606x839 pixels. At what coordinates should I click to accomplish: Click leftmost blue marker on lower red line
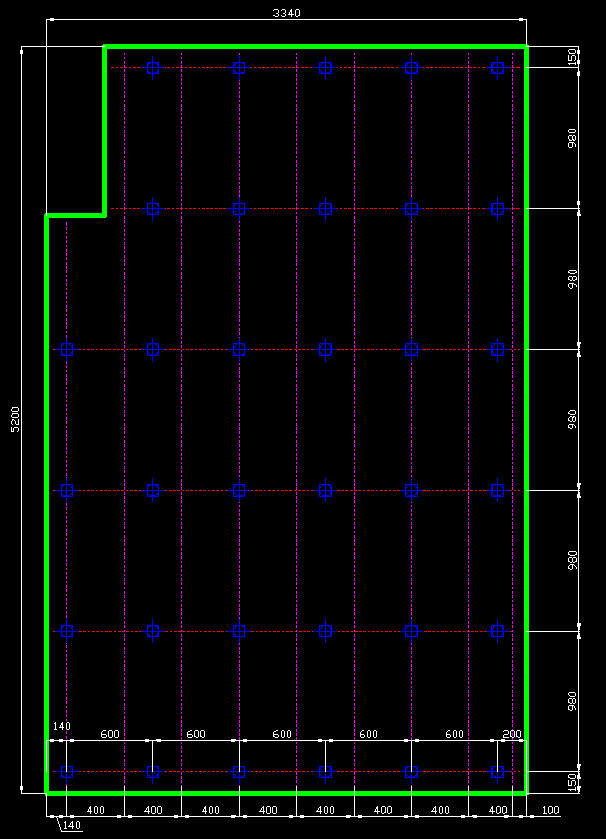point(67,490)
